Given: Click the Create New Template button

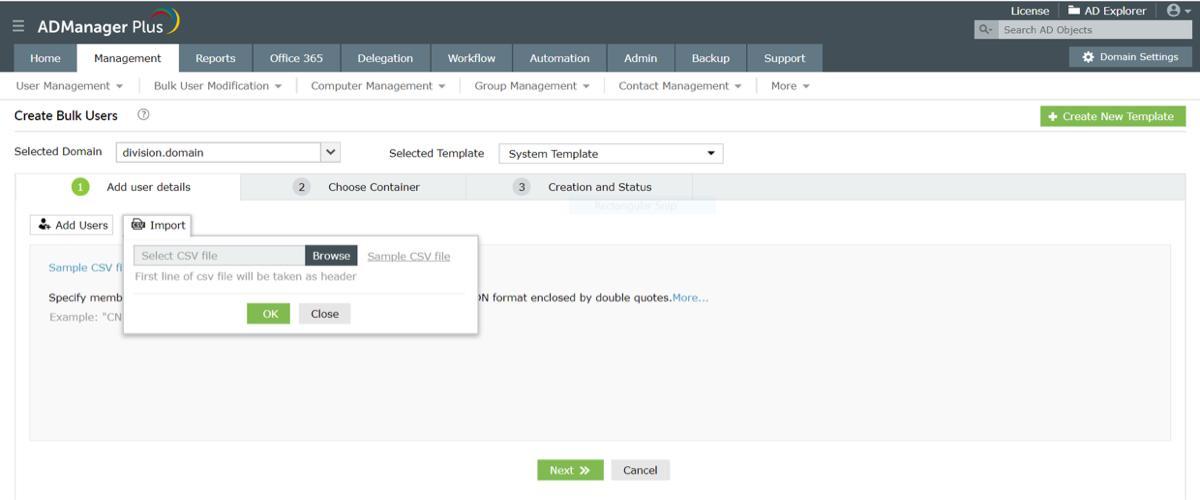Looking at the screenshot, I should pyautogui.click(x=1113, y=117).
